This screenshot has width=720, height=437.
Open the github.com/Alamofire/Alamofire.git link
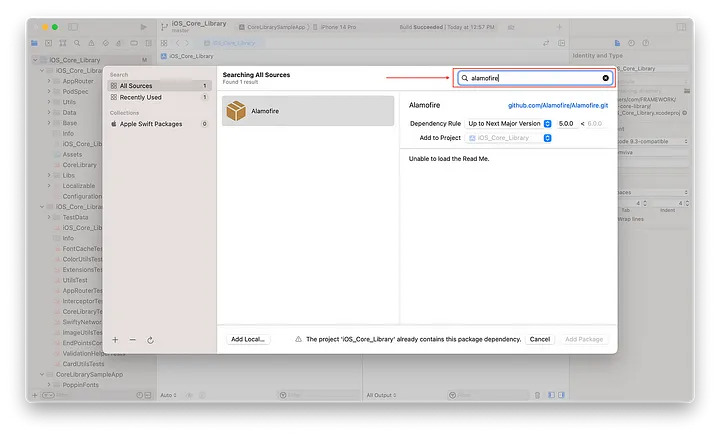pyautogui.click(x=558, y=103)
